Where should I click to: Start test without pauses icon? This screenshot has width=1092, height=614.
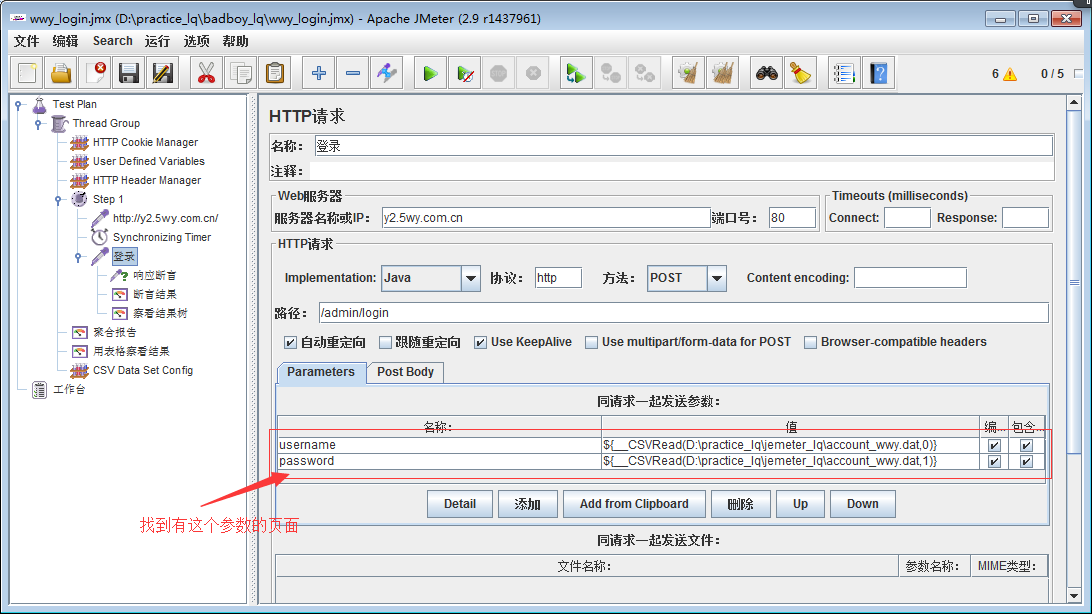(465, 73)
